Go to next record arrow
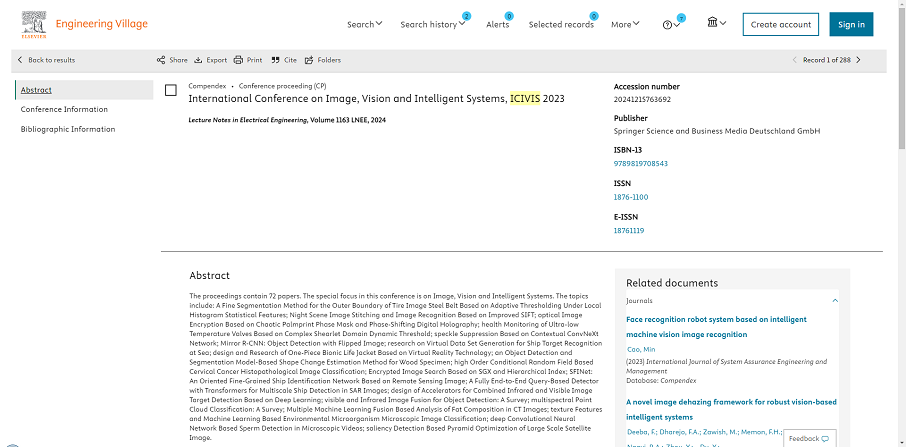This screenshot has height=447, width=906. [x=858, y=60]
